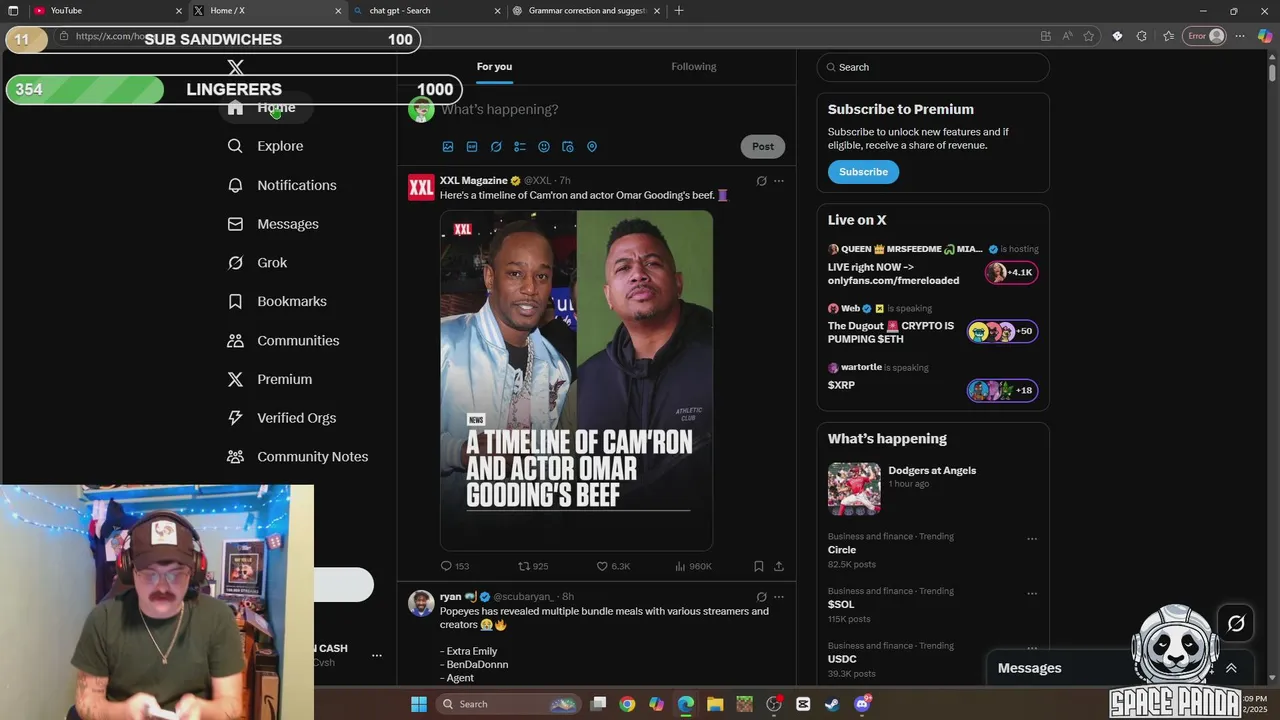Open more options for USDC trend
The width and height of the screenshot is (1280, 720).
point(1032,649)
